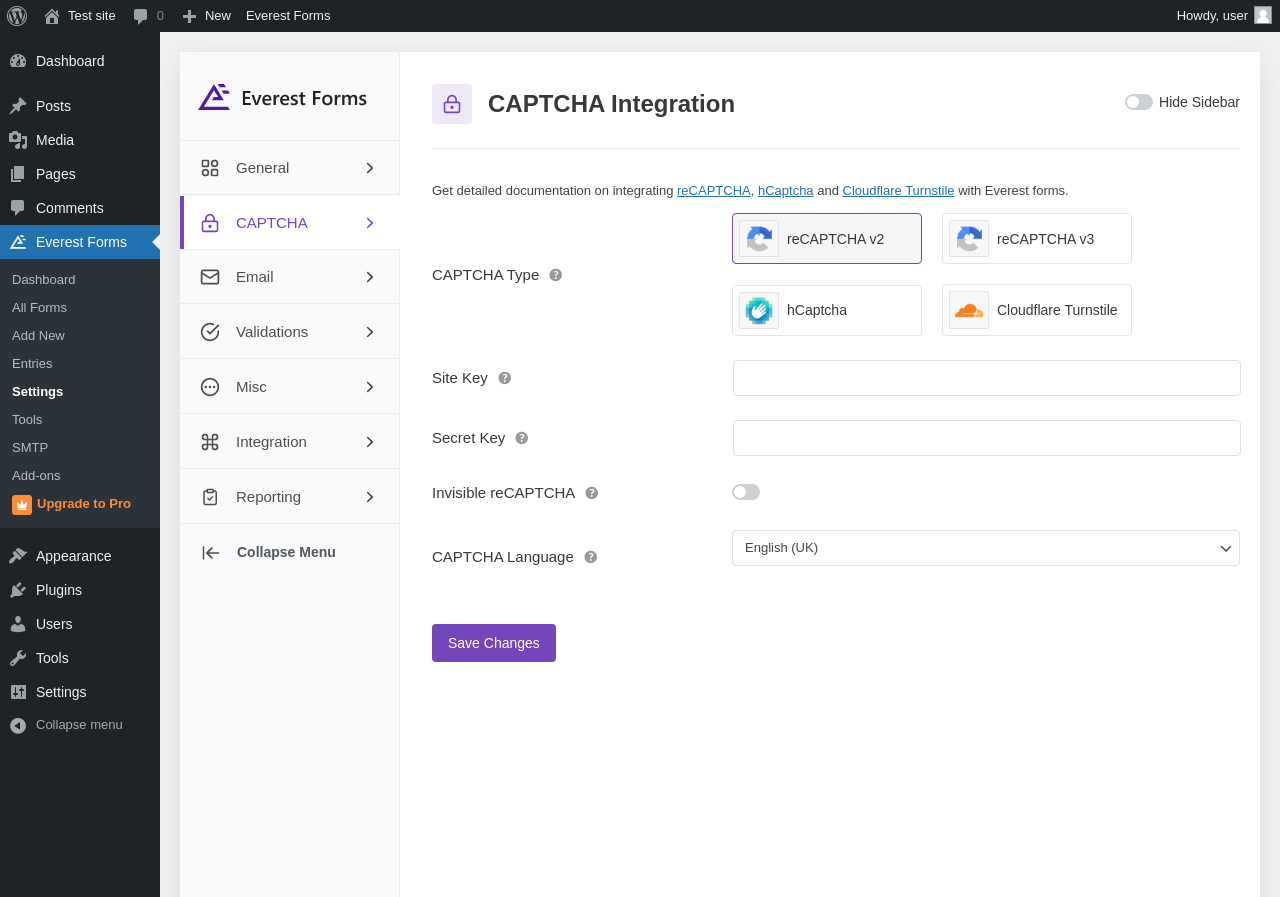
Task: Select the hCaptcha type option
Action: pos(827,310)
